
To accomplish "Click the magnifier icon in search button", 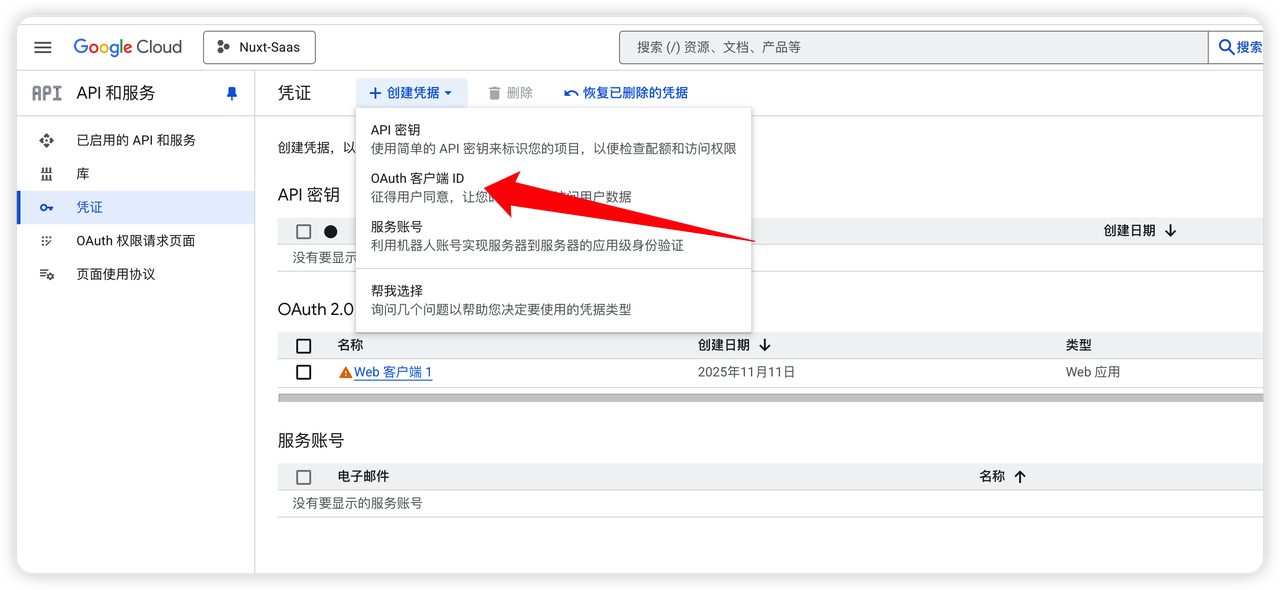I will (x=1226, y=47).
